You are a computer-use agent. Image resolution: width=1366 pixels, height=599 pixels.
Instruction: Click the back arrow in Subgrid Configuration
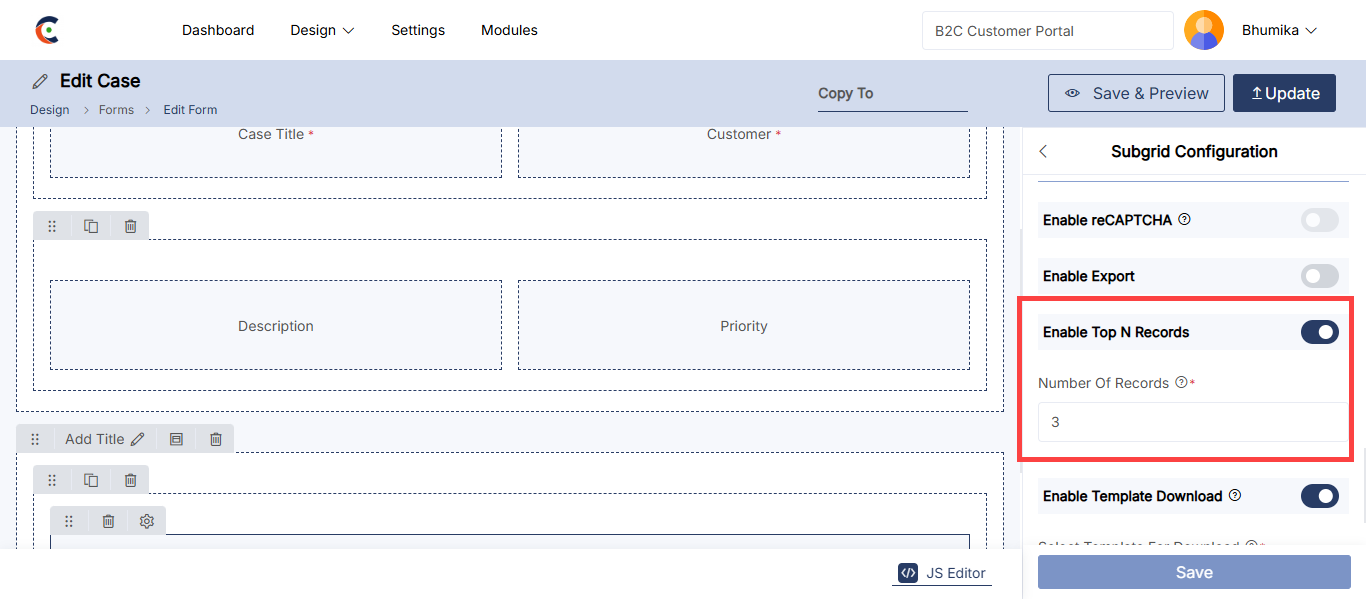1043,152
